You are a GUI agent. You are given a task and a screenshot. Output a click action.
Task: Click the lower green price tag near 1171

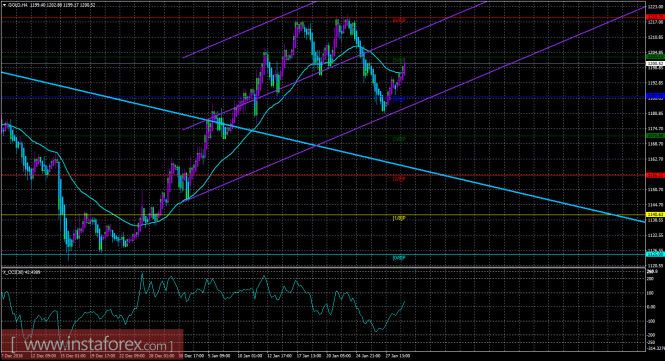tap(655, 135)
